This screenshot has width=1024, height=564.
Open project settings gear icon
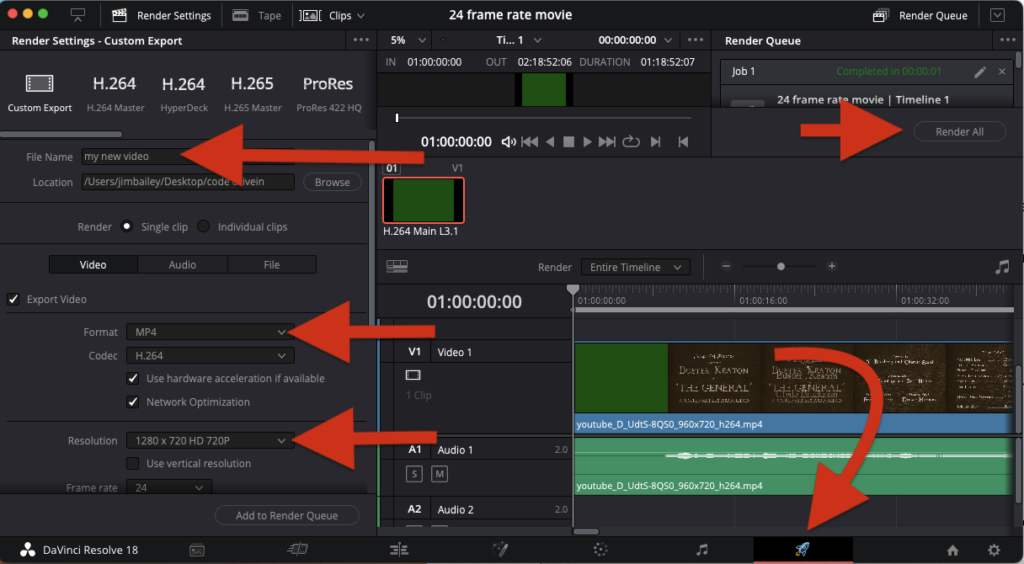pos(993,550)
